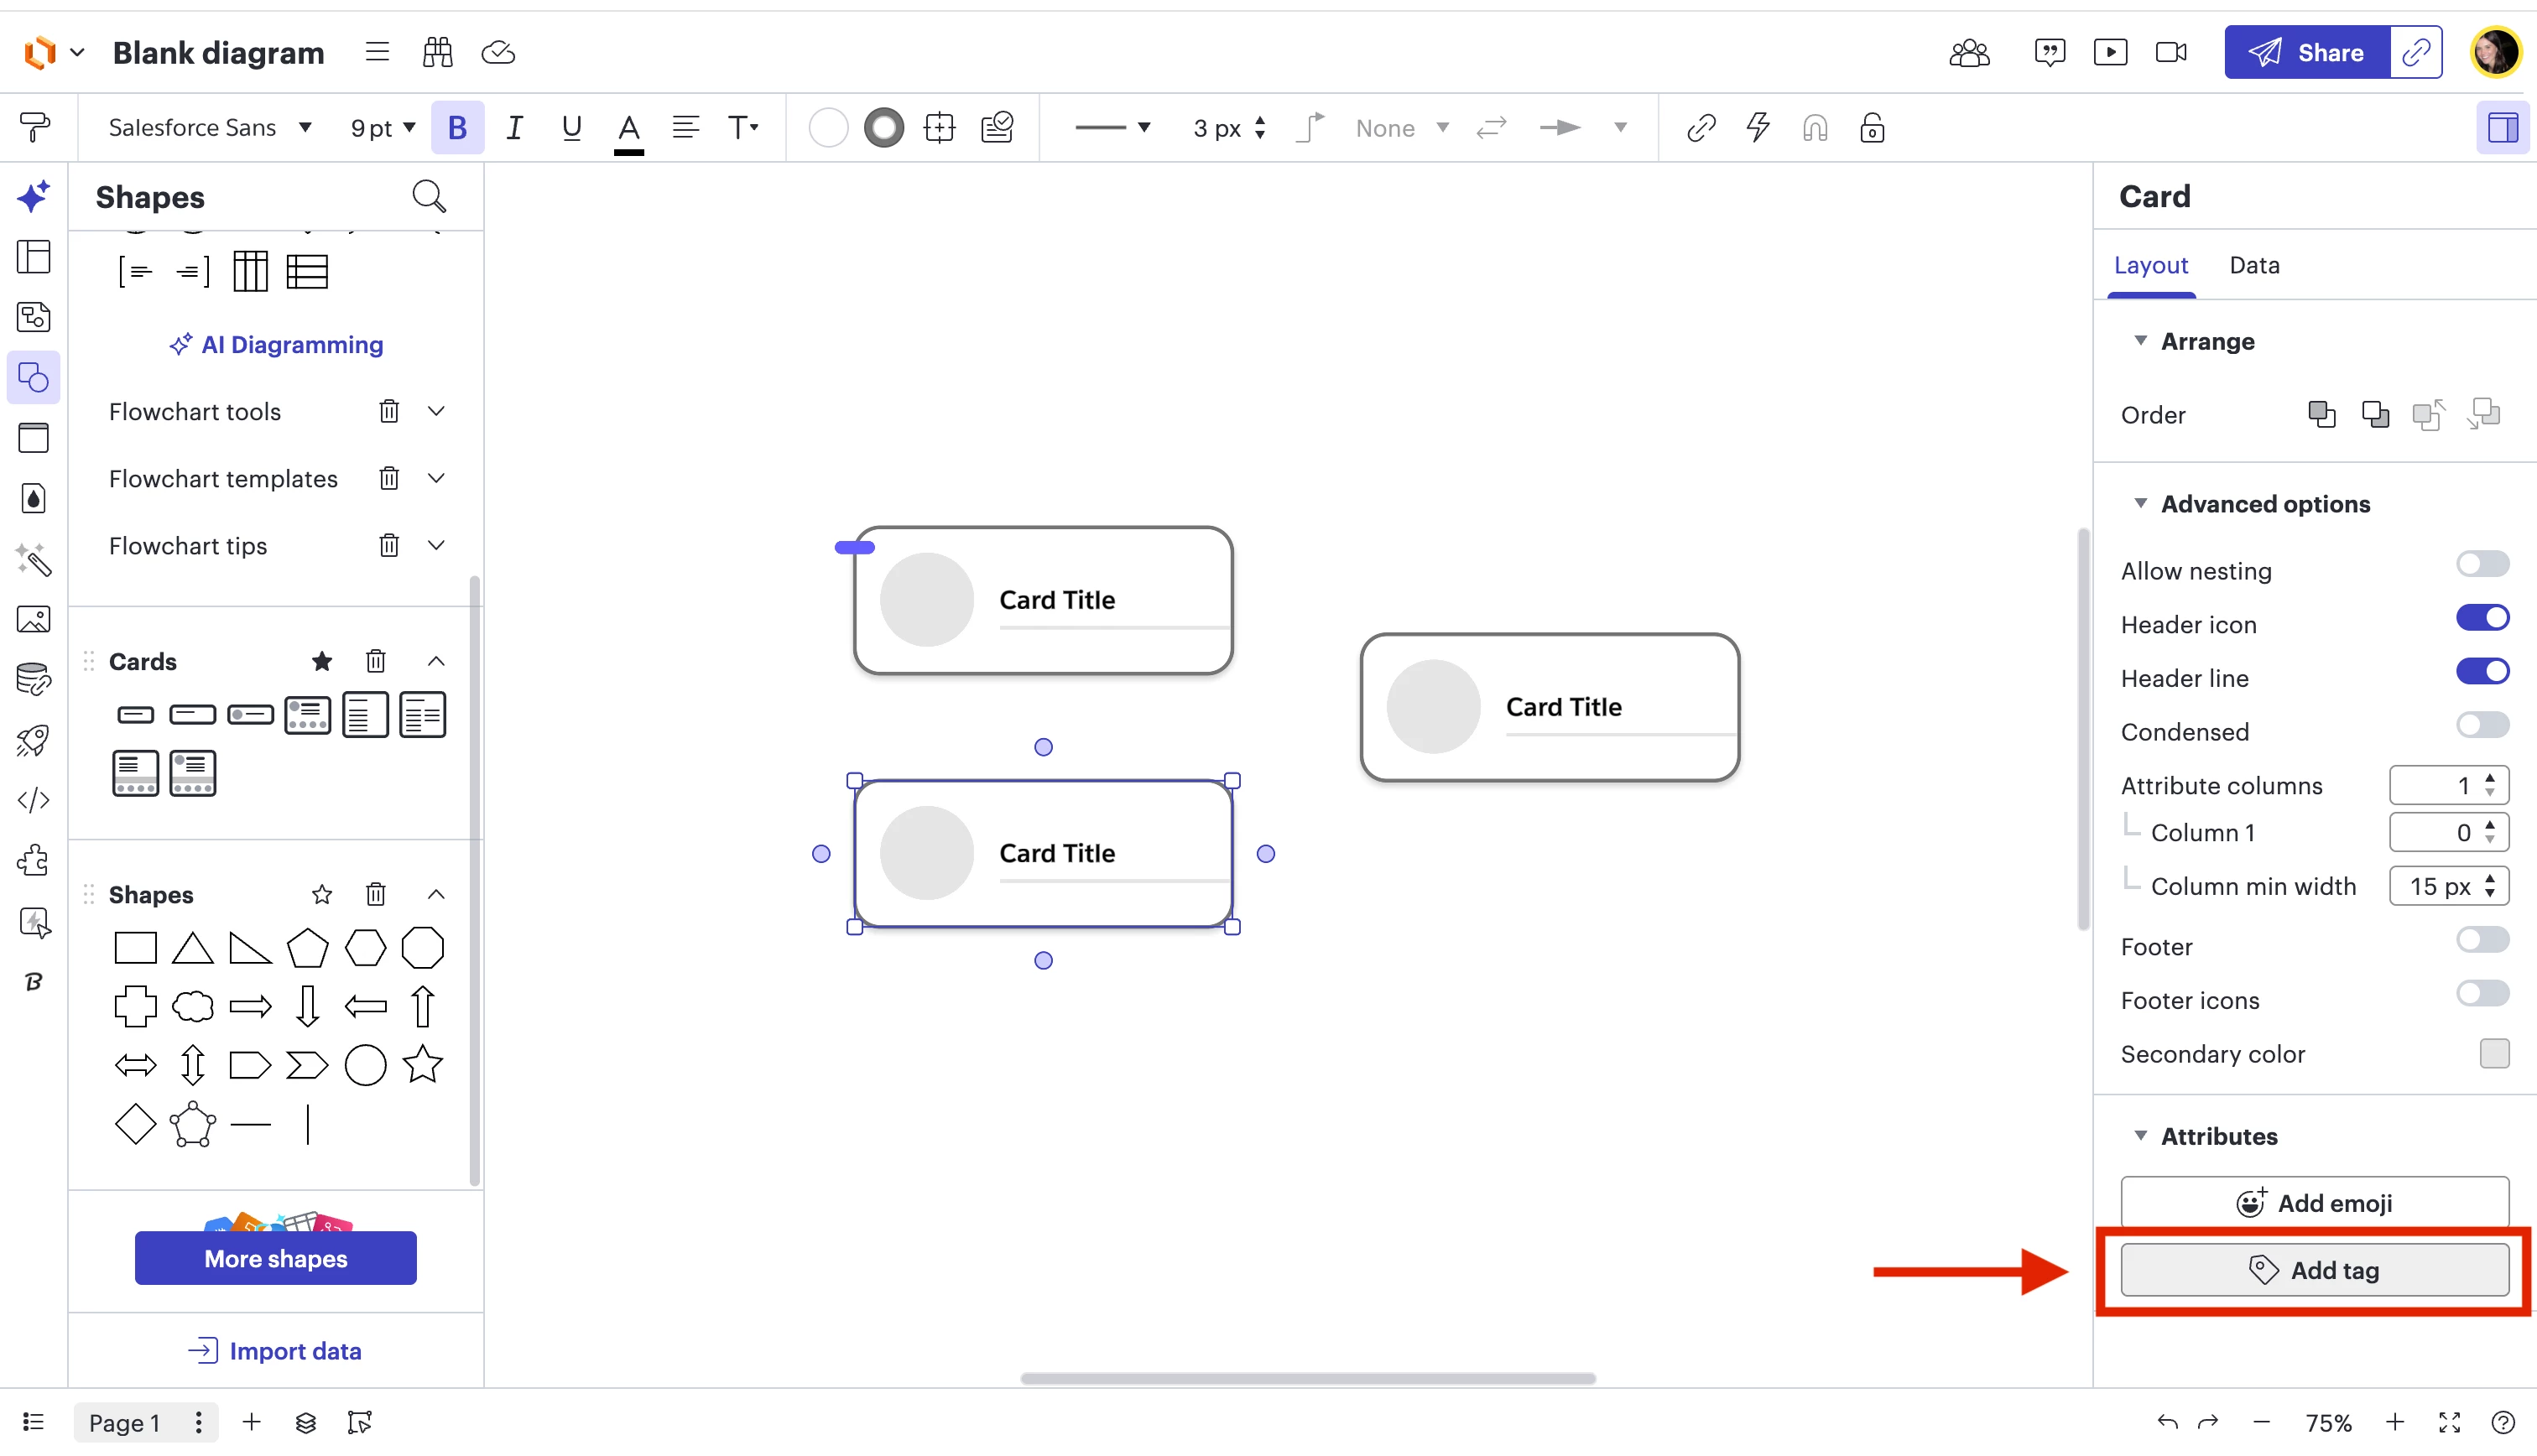Screen dimensions: 2537x1456
Task: Click the lightning bolt actions icon
Action: (x=1758, y=128)
